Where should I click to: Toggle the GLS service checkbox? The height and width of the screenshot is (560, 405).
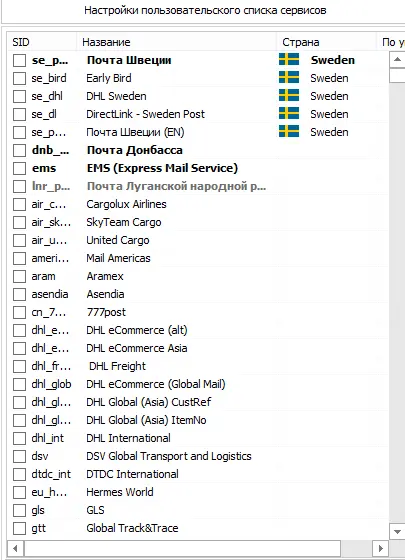point(19,510)
